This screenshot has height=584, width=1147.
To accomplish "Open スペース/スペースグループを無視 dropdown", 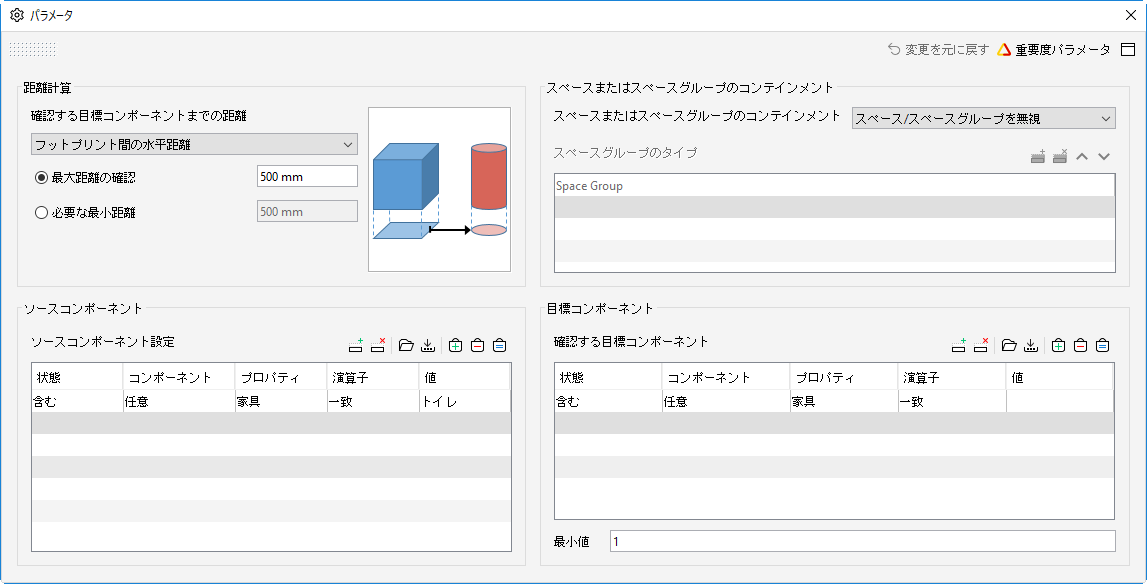I will click(984, 118).
